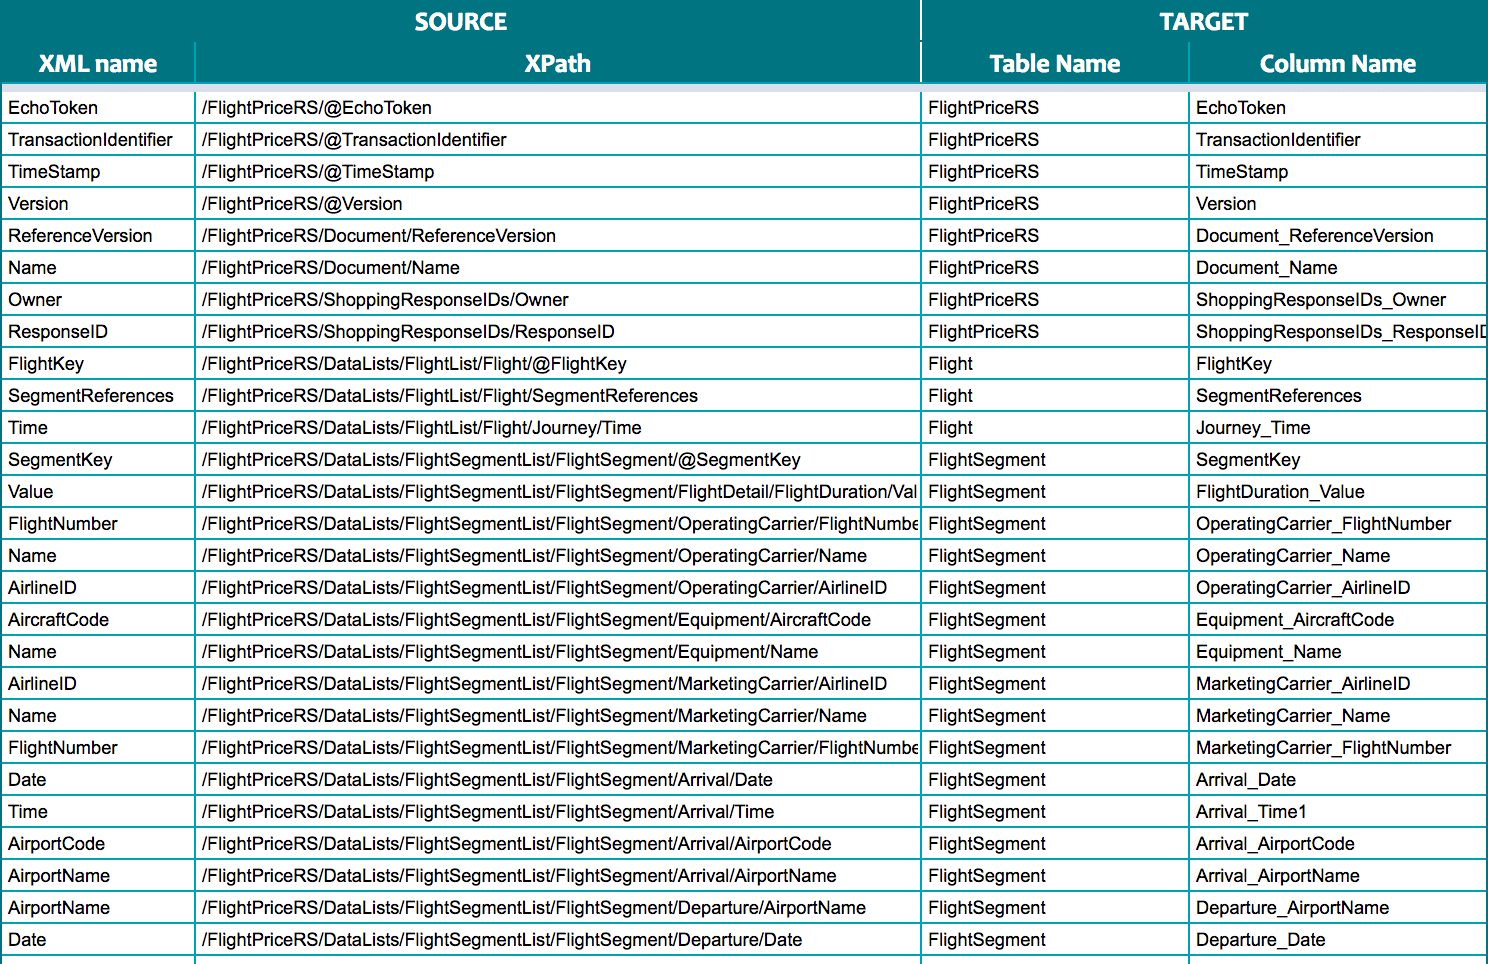Screen dimensions: 1488x964
Task: Select the ResponseID XML name cell
Action: [x=97, y=331]
